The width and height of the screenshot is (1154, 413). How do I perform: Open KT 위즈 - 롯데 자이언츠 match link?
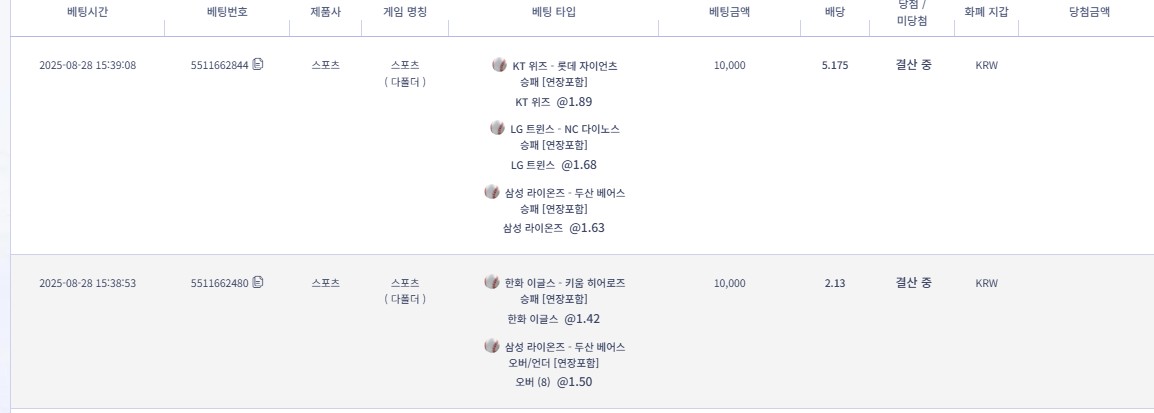coord(565,66)
